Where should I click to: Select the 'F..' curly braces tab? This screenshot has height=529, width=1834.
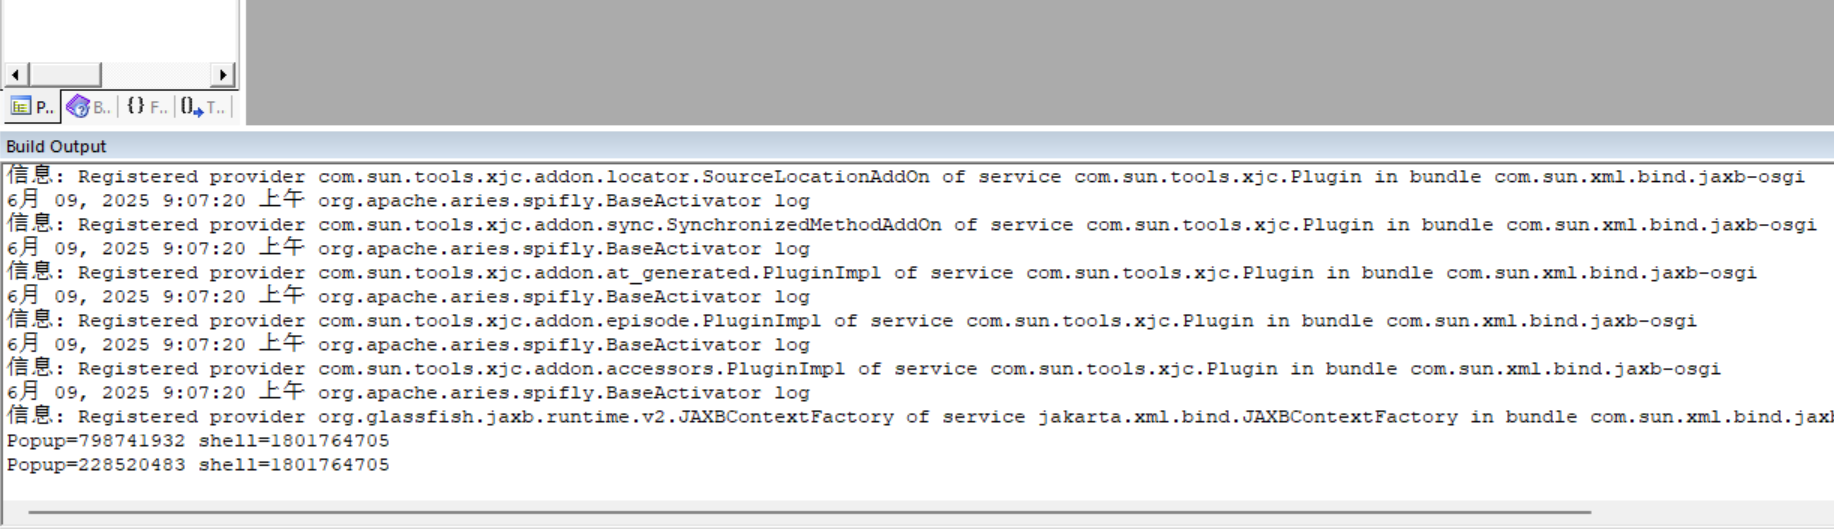[146, 107]
